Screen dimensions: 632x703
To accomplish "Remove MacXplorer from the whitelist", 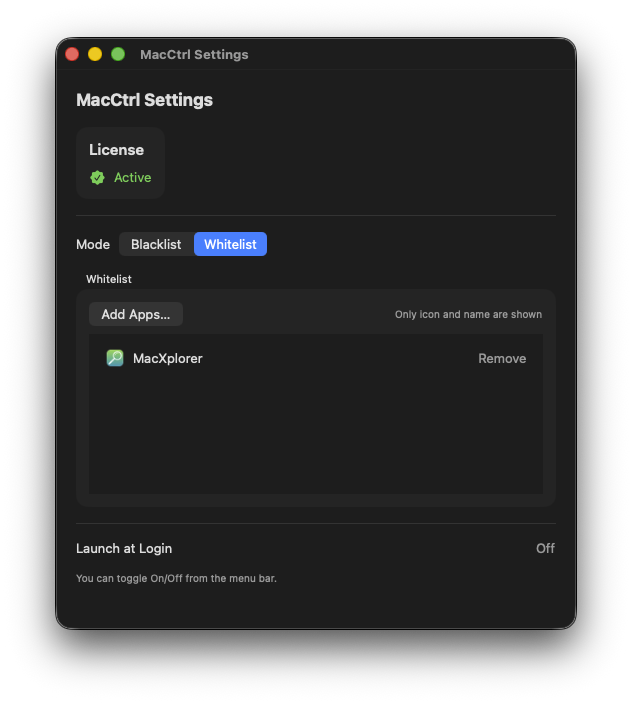I will coord(502,358).
